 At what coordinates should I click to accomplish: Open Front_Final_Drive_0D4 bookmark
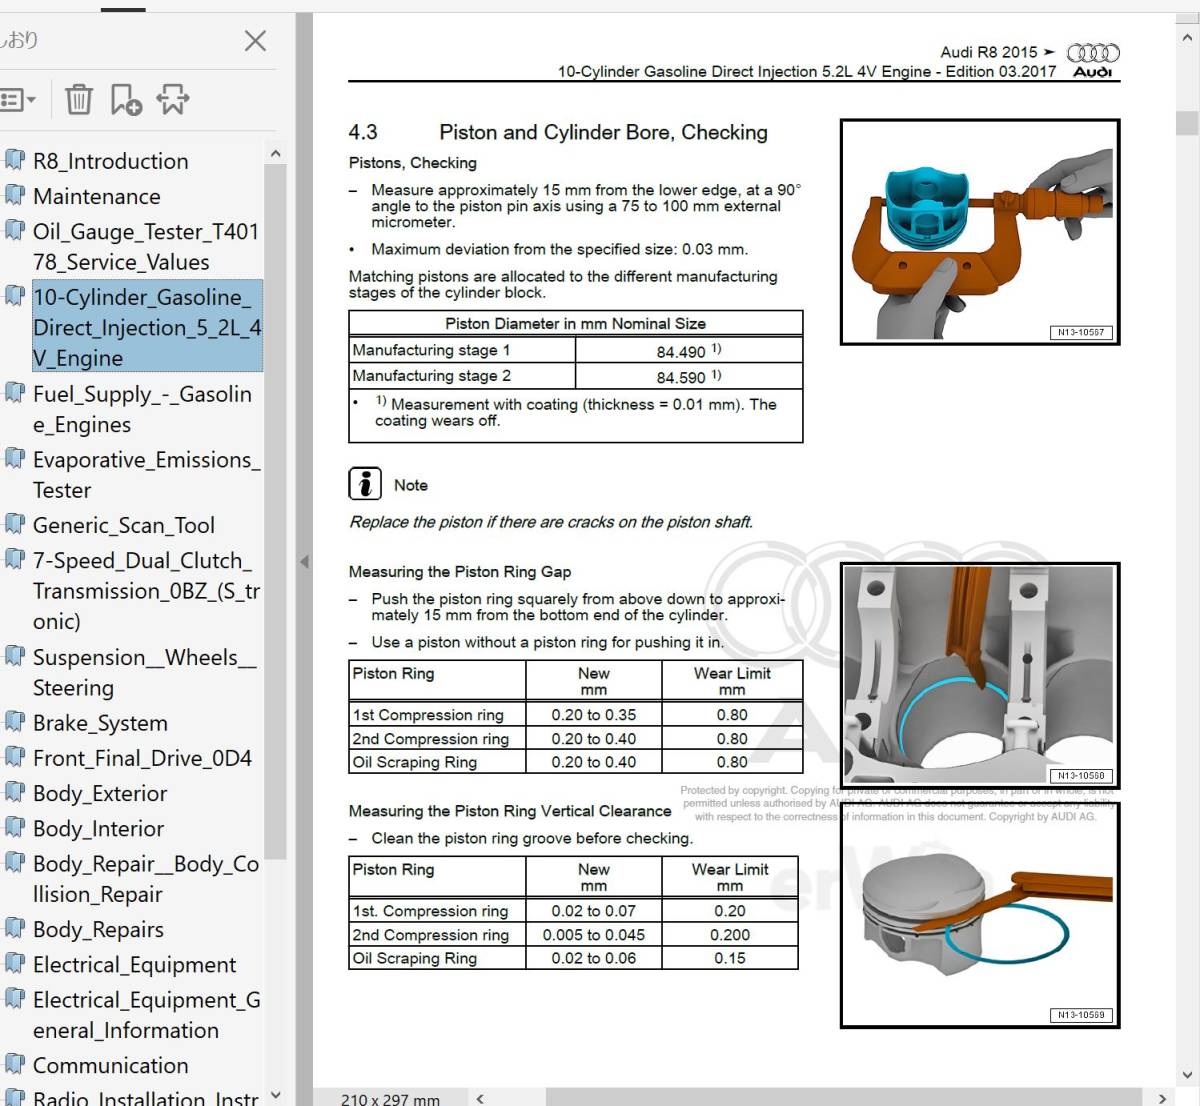[142, 758]
